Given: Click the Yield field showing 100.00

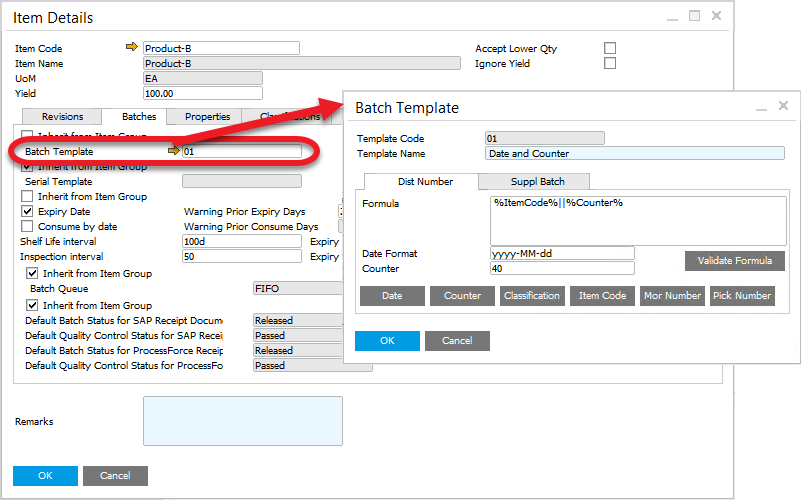Looking at the screenshot, I should [203, 93].
